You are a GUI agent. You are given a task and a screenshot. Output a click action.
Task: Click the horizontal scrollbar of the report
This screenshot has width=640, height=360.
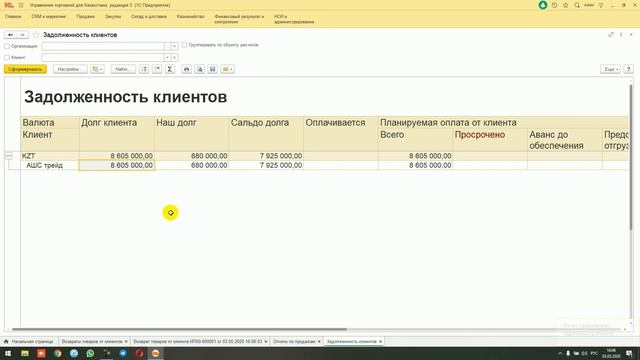click(180, 329)
